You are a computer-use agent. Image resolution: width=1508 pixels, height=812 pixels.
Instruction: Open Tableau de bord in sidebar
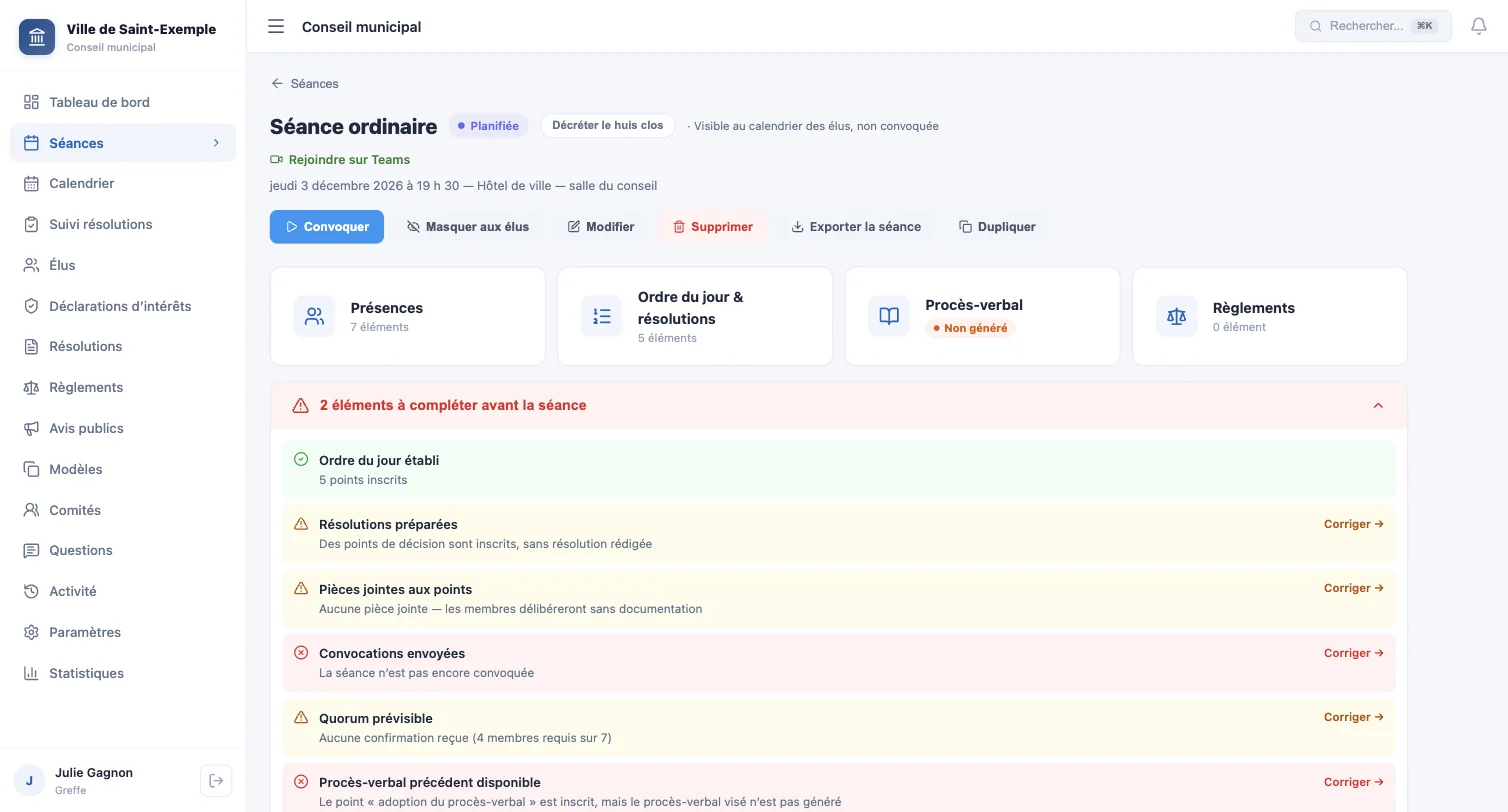123,102
